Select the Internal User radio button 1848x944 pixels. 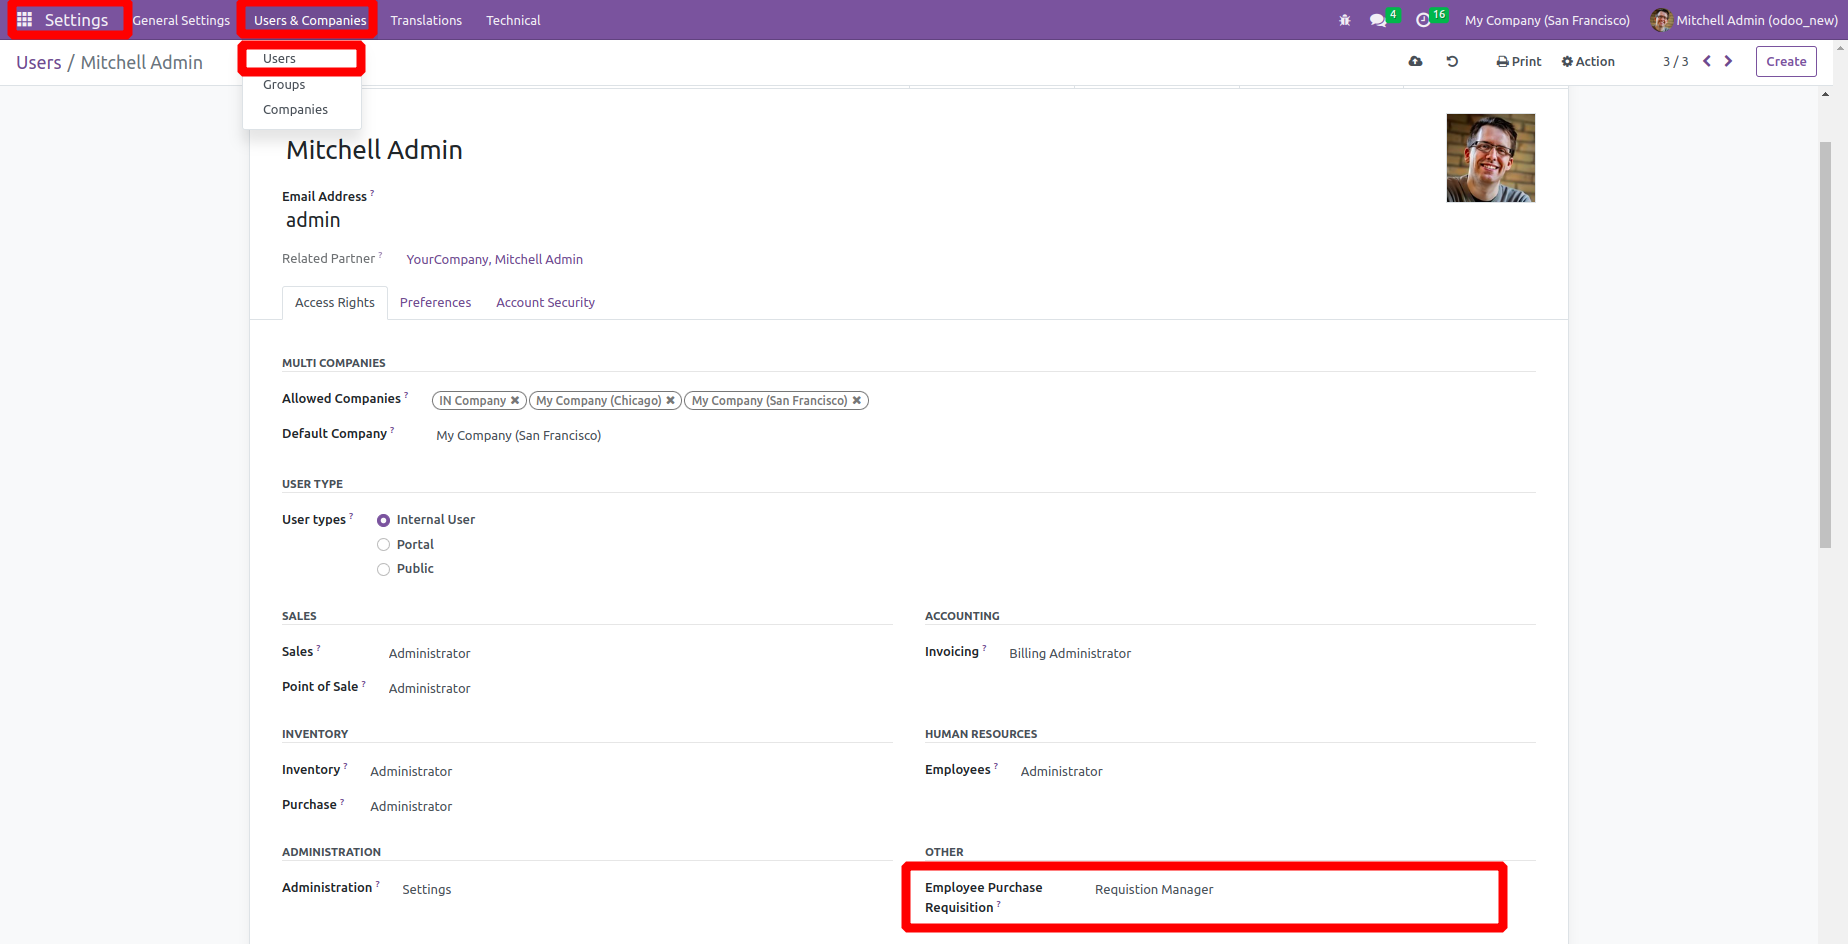[383, 520]
